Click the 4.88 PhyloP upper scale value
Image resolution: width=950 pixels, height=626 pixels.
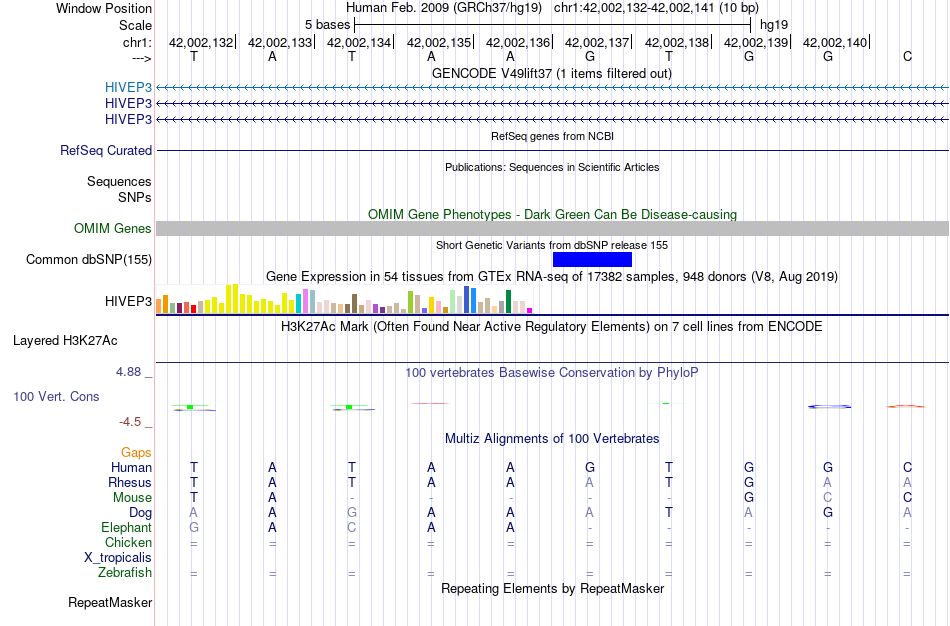click(128, 371)
